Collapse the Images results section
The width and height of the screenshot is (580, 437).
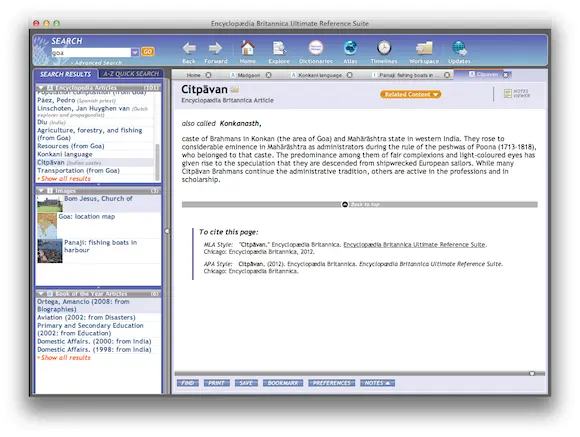point(41,191)
